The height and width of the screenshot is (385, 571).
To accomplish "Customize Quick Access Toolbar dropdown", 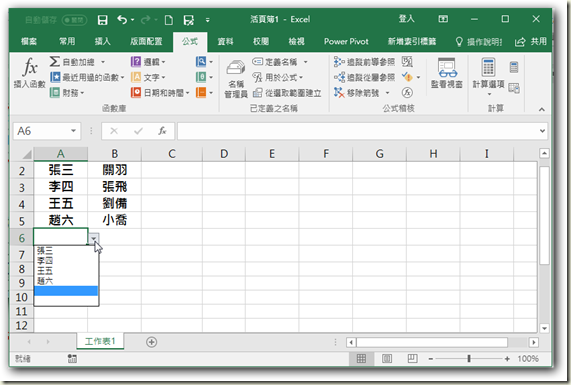I will (x=208, y=20).
